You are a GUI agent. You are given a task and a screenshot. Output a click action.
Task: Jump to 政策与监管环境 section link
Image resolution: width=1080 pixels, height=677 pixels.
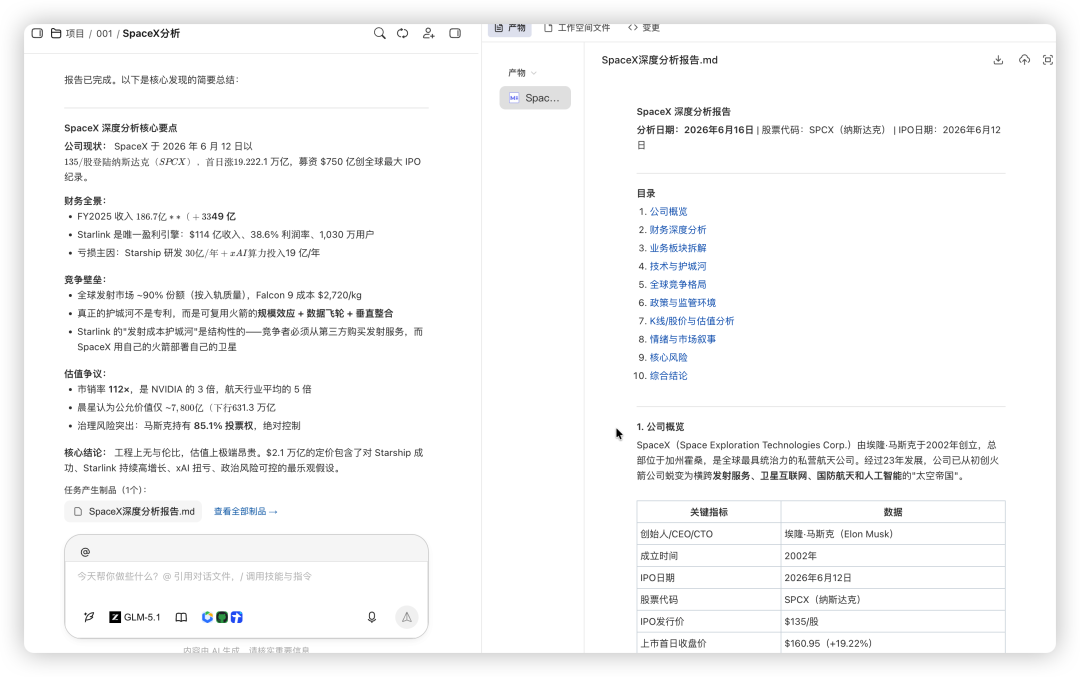[x=683, y=303]
